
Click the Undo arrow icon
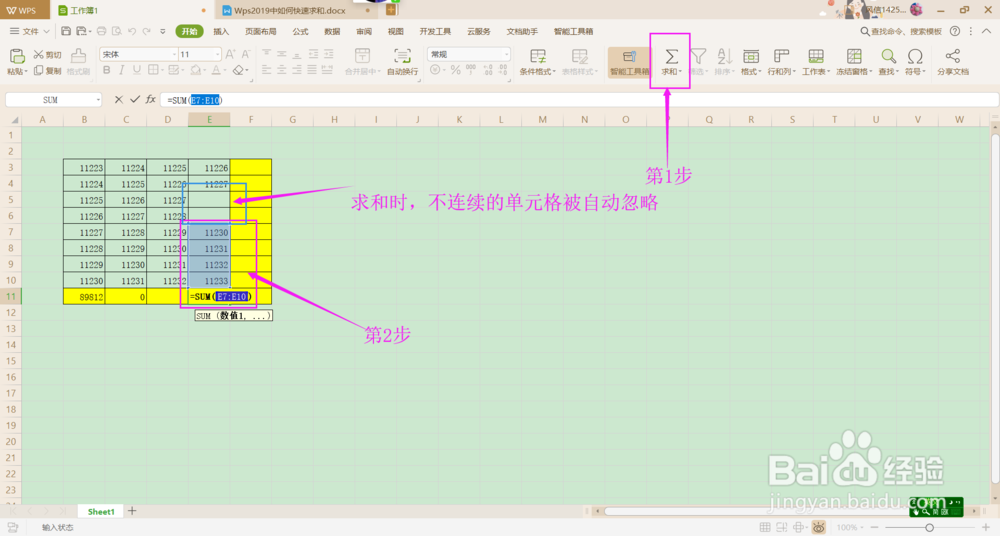click(132, 31)
